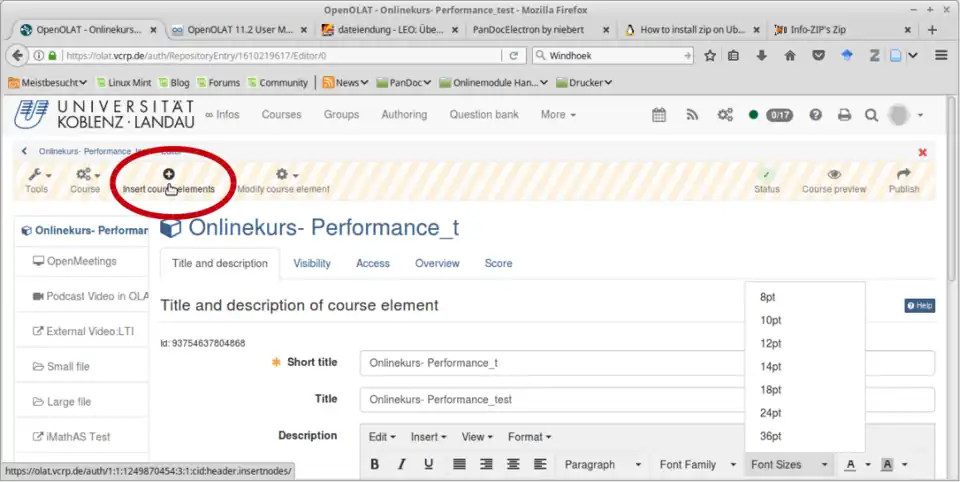960x482 pixels.
Task: Open the calendar icon in header
Action: pyautogui.click(x=659, y=115)
